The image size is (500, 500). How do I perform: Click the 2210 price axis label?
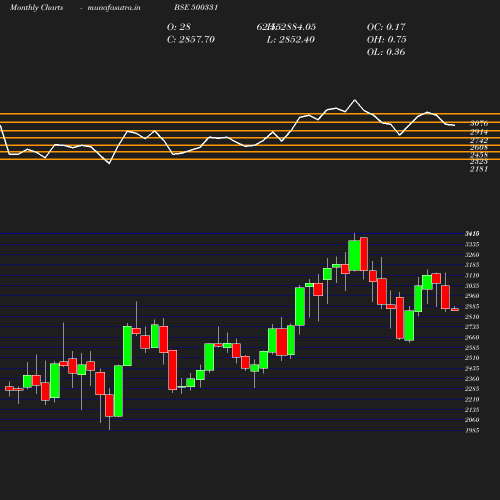pyautogui.click(x=472, y=399)
